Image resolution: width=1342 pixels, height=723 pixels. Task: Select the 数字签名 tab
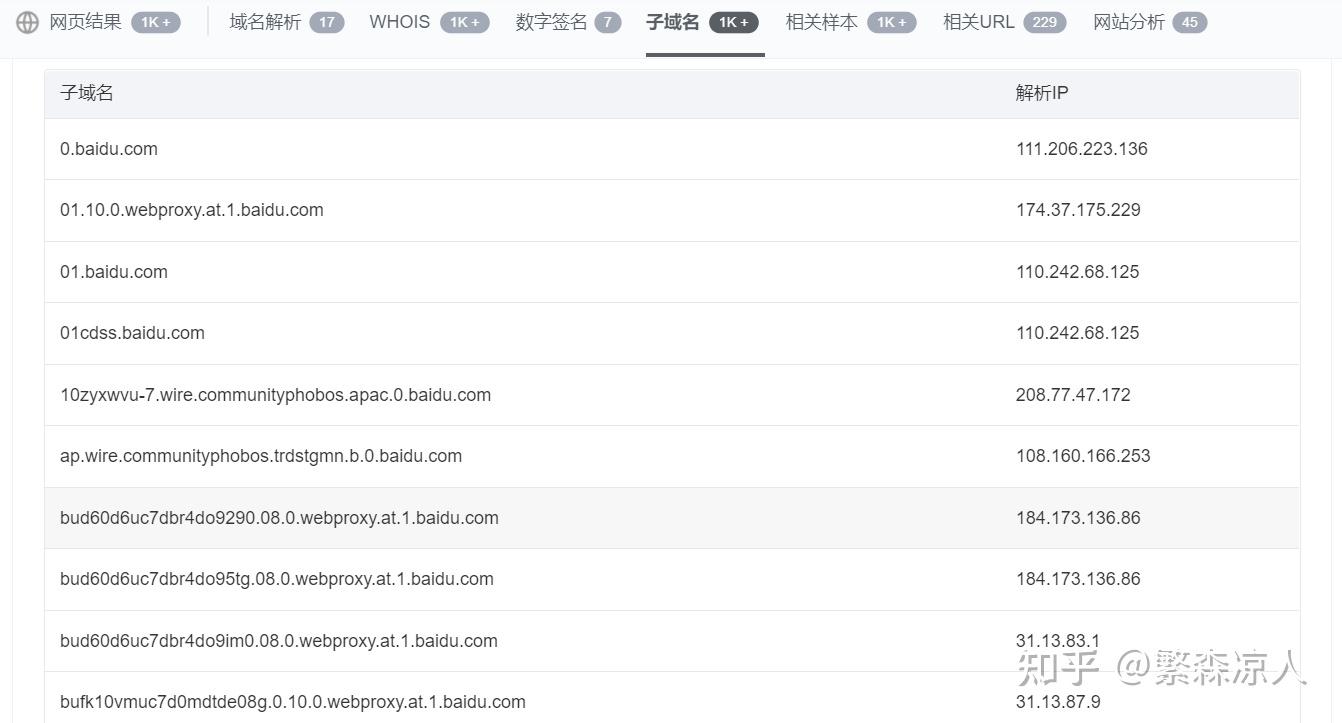click(x=568, y=22)
